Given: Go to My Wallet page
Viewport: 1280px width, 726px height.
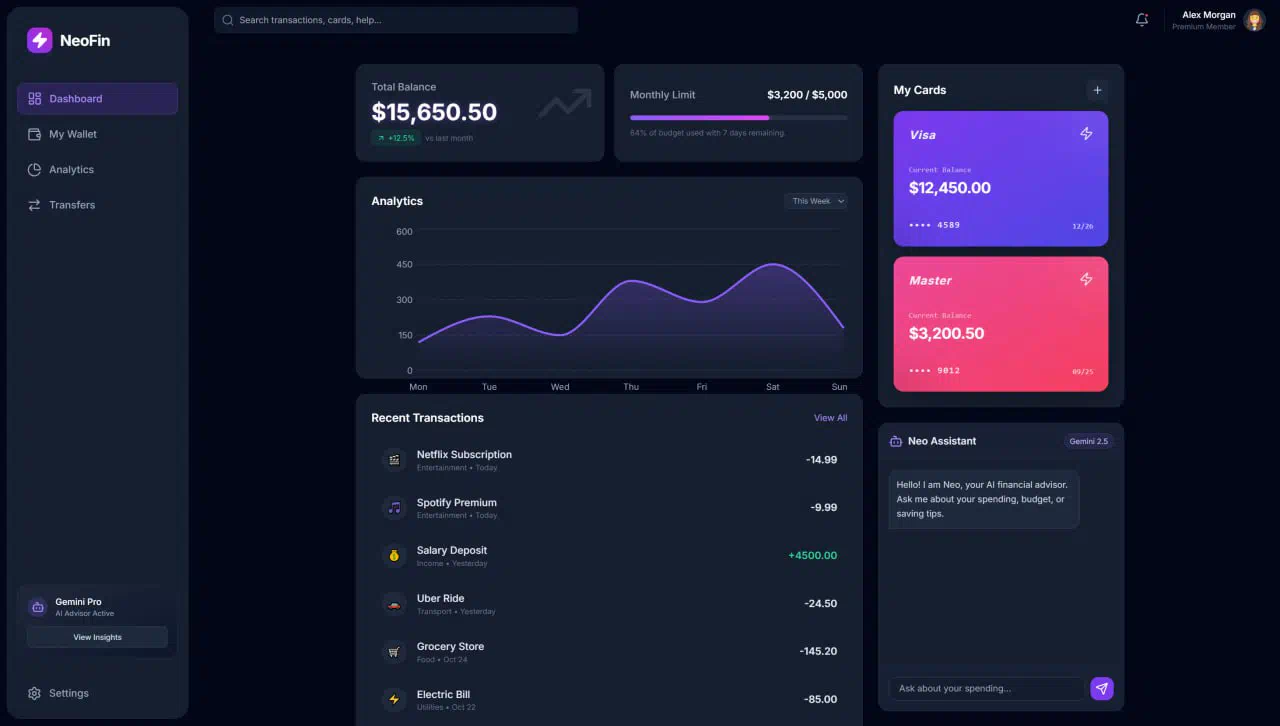Looking at the screenshot, I should pos(72,134).
